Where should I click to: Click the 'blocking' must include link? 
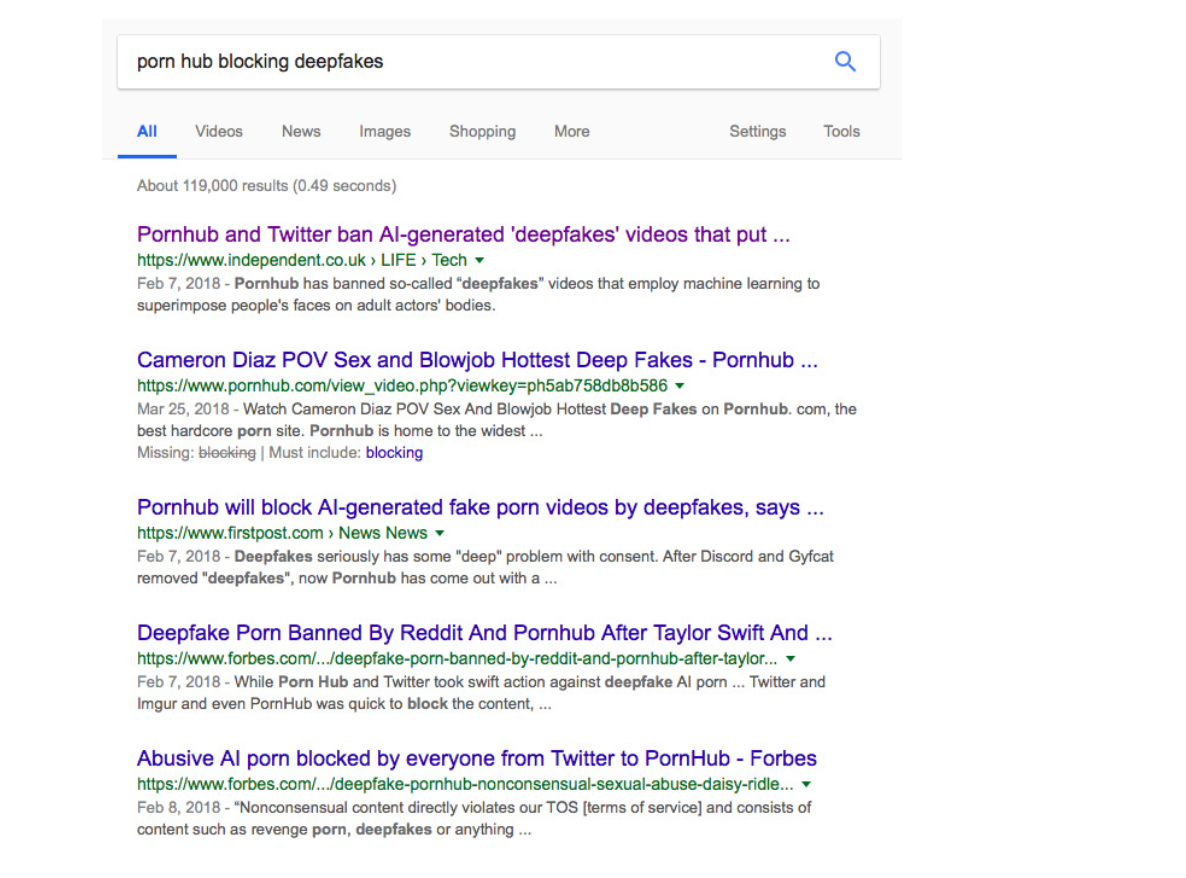coord(394,453)
